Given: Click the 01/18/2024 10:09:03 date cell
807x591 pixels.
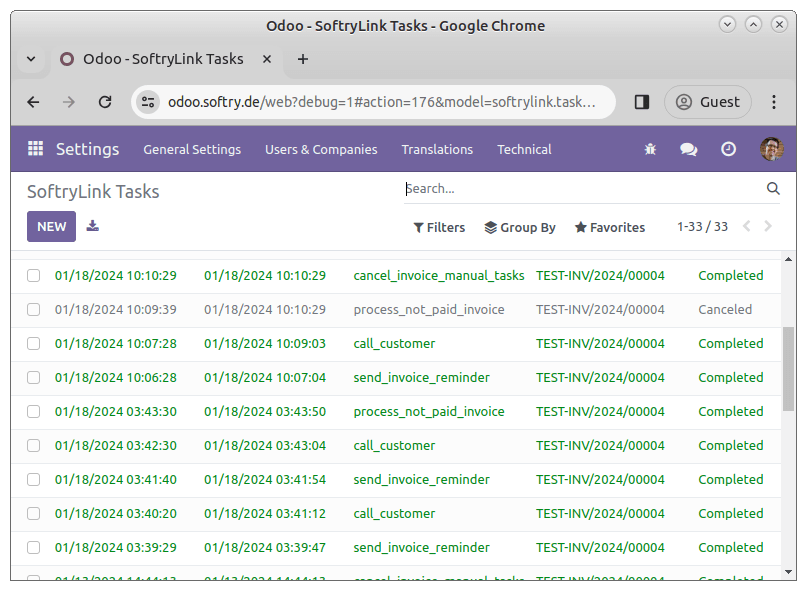Looking at the screenshot, I should pos(265,343).
